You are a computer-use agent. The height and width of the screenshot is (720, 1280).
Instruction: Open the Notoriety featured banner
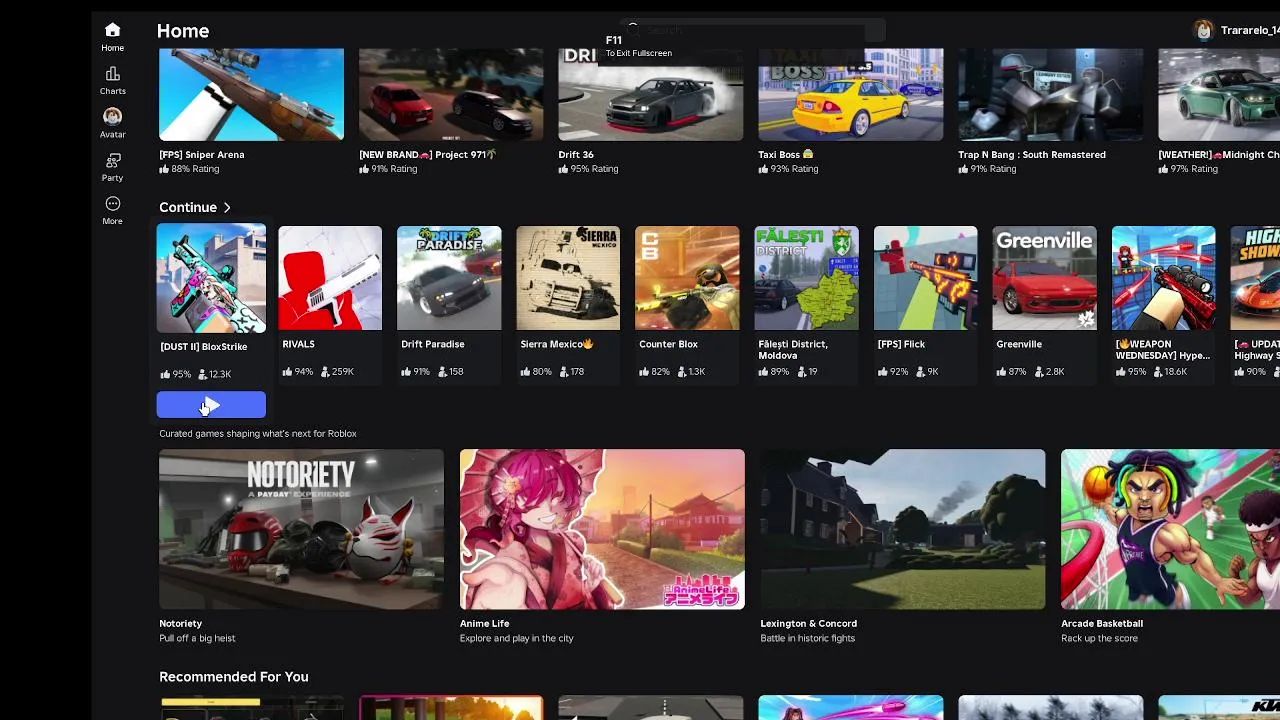(301, 529)
